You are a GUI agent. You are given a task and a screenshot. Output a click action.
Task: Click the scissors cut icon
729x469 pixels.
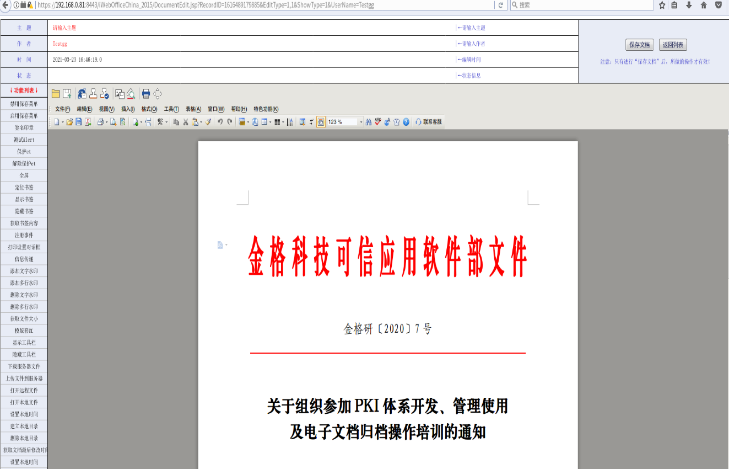(186, 122)
